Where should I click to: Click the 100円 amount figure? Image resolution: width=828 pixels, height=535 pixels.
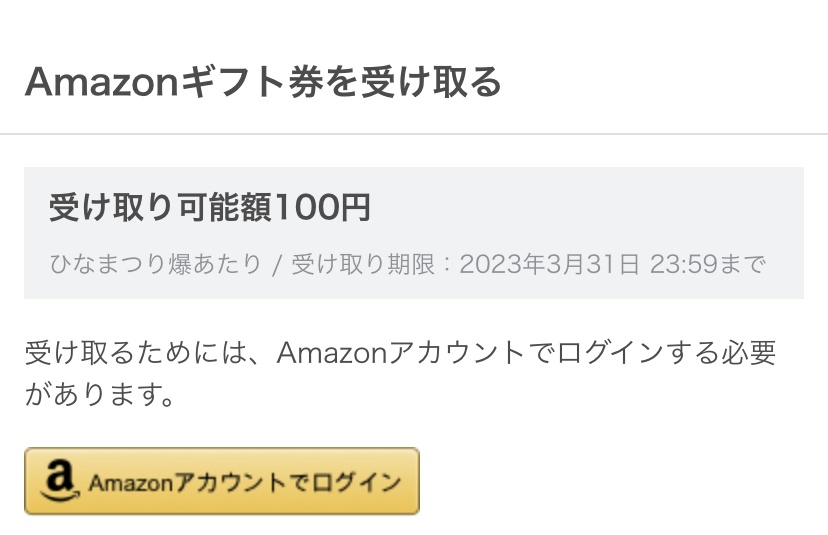pos(322,207)
